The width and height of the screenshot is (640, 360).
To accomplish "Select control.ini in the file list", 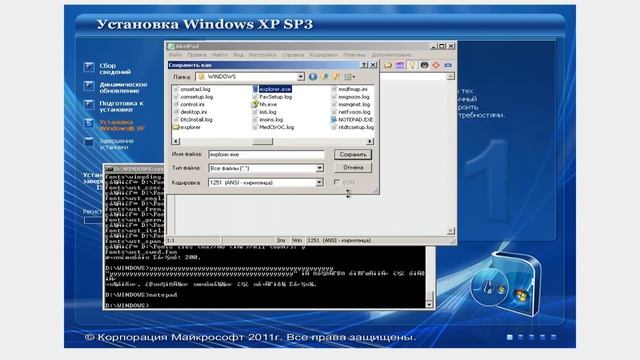I will tap(192, 104).
